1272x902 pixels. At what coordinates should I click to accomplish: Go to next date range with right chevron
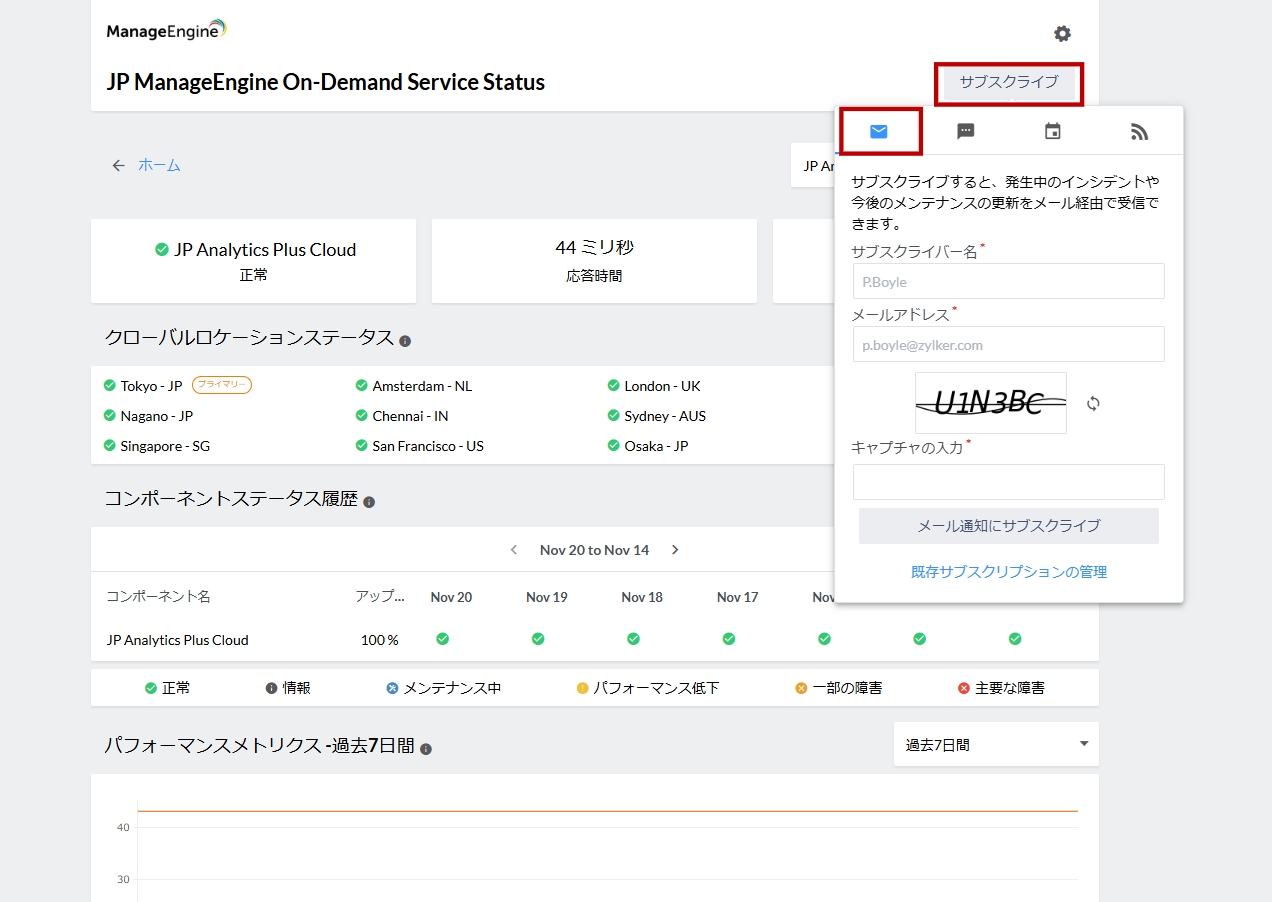coord(675,550)
